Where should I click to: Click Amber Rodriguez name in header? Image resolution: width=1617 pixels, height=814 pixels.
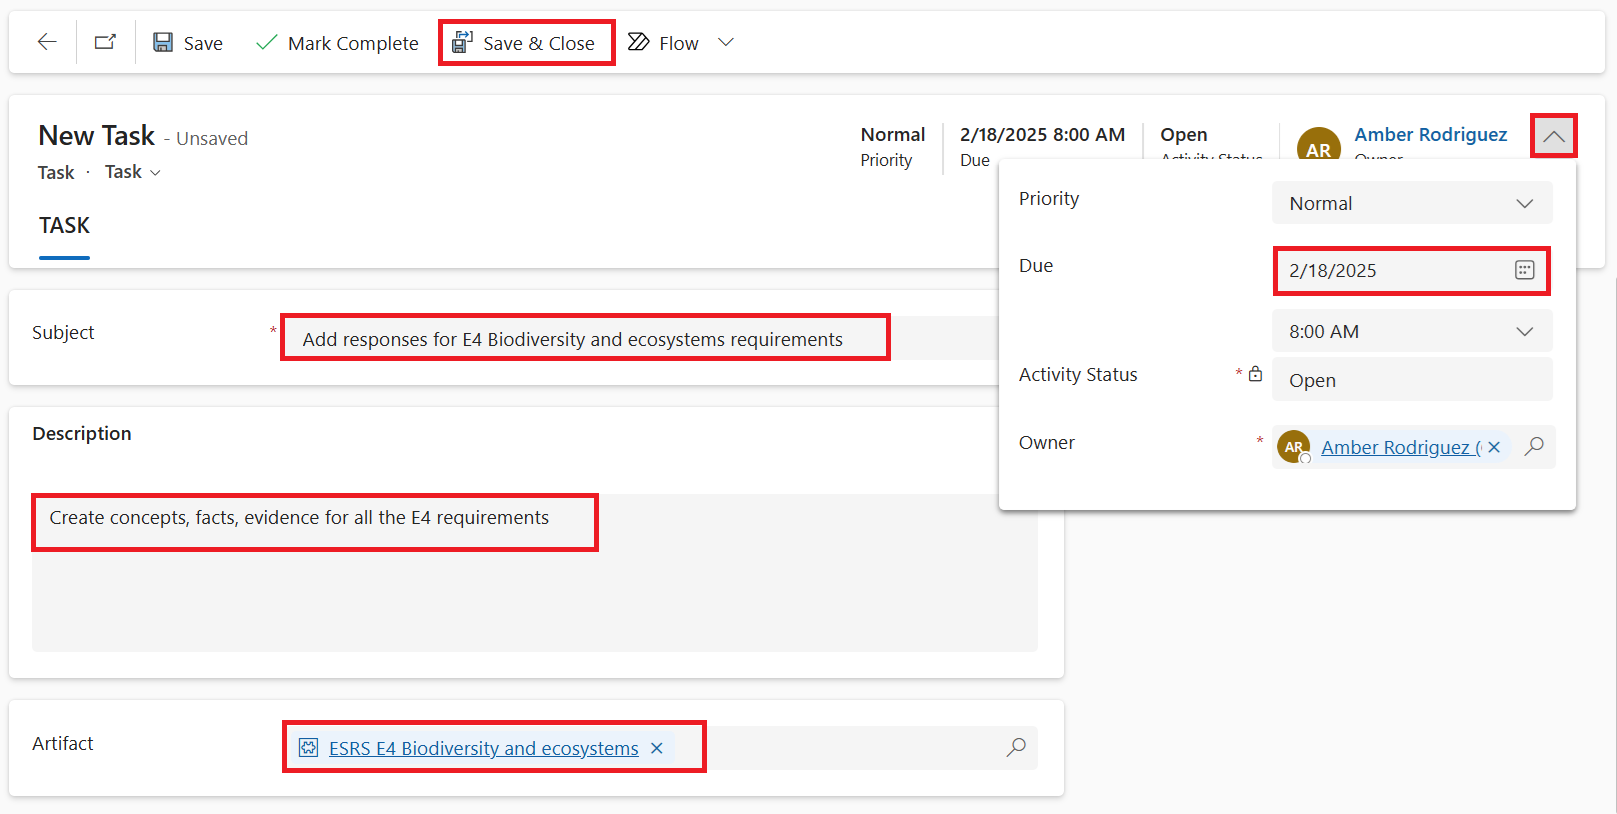(x=1430, y=134)
